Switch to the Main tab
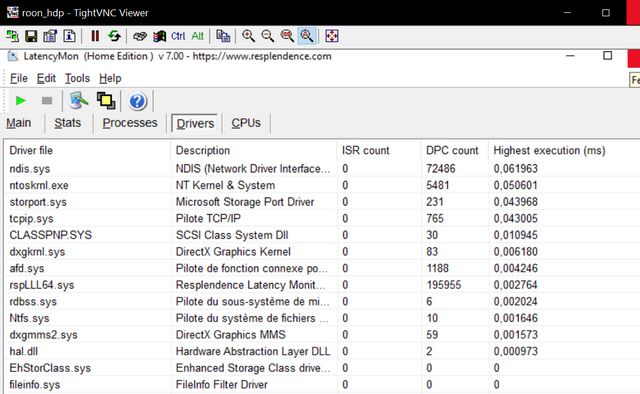The width and height of the screenshot is (640, 394). (19, 123)
